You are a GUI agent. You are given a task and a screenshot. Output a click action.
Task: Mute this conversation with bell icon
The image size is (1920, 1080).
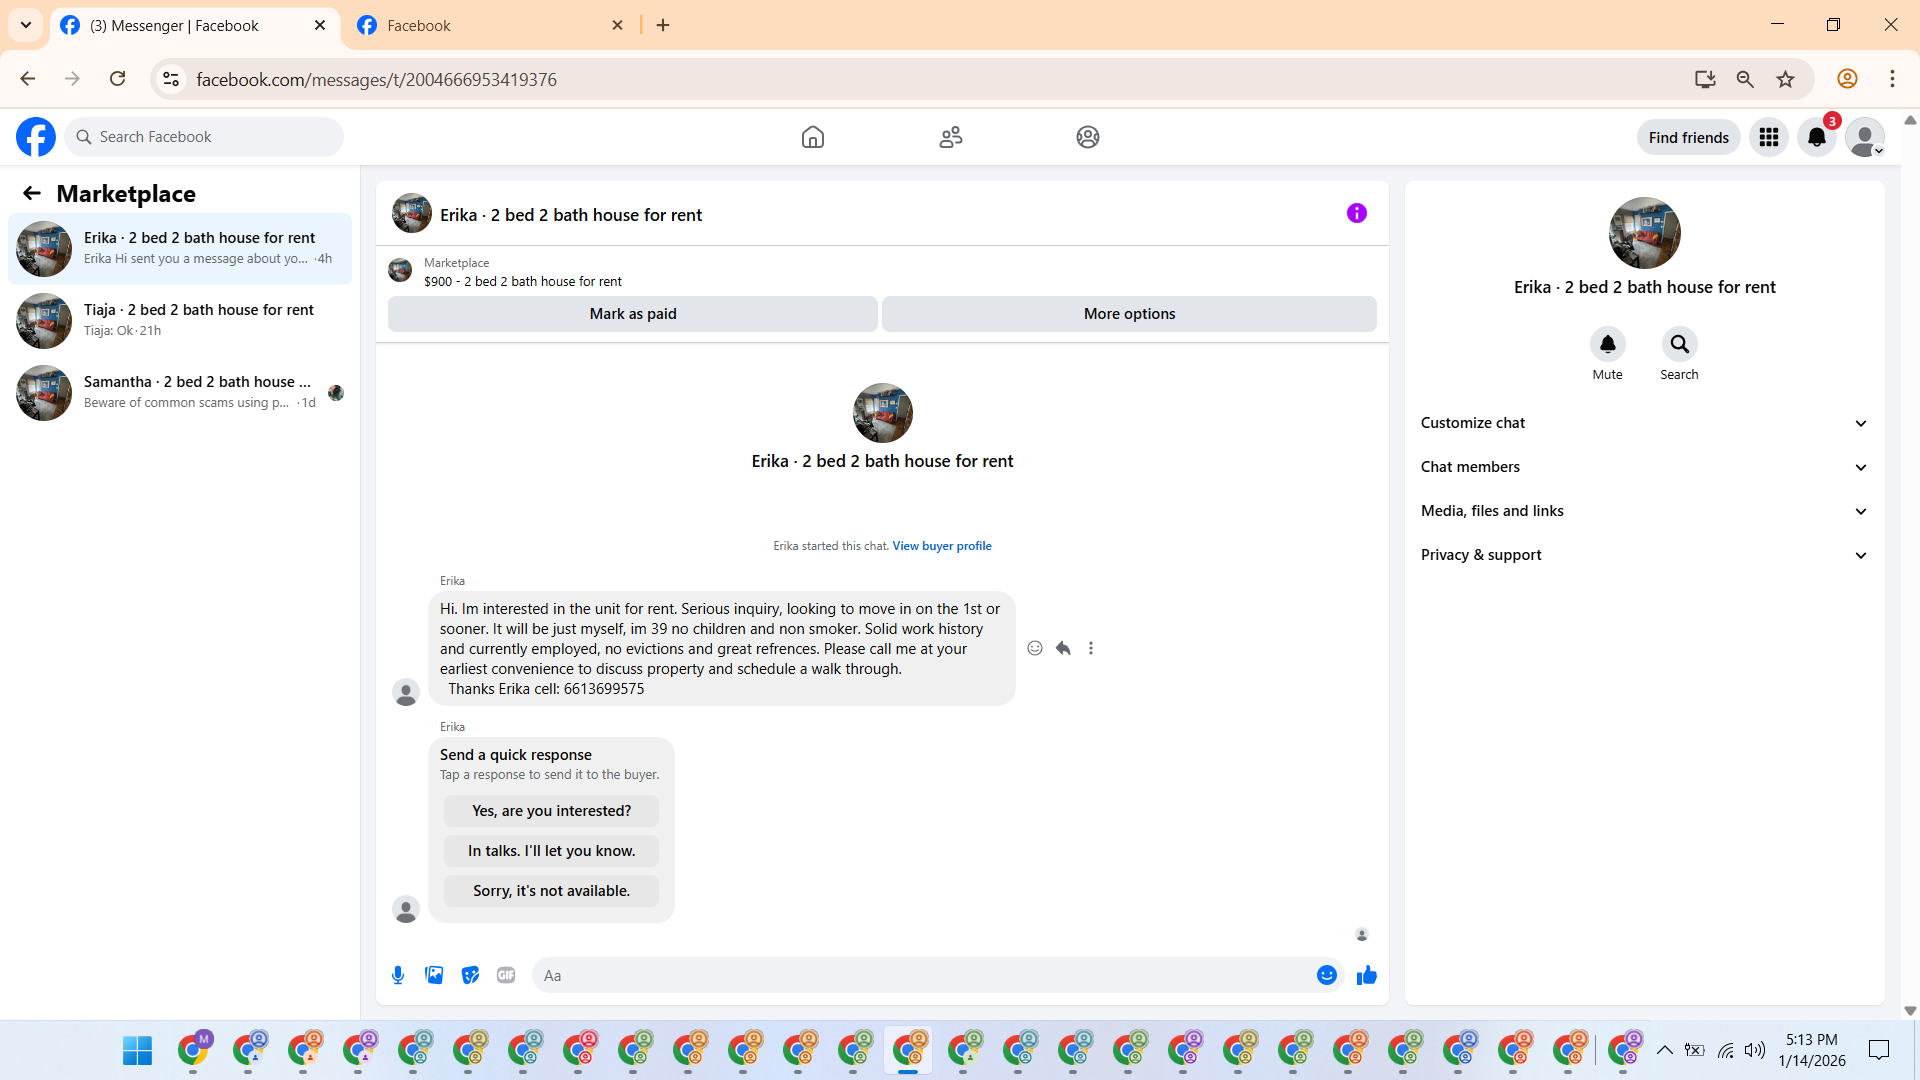(x=1607, y=344)
